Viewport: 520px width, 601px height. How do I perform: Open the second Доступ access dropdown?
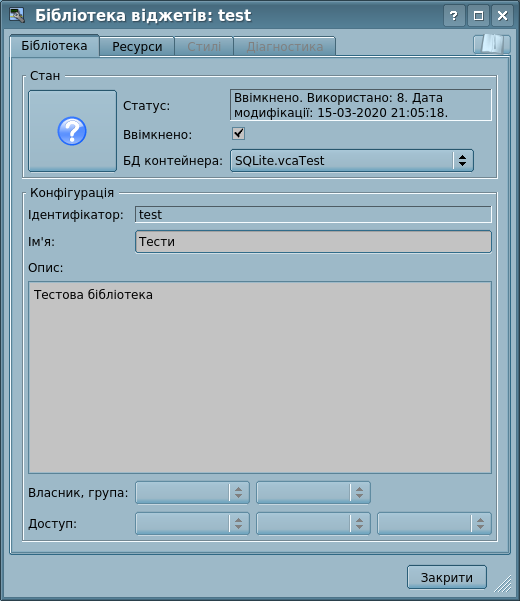click(x=313, y=524)
